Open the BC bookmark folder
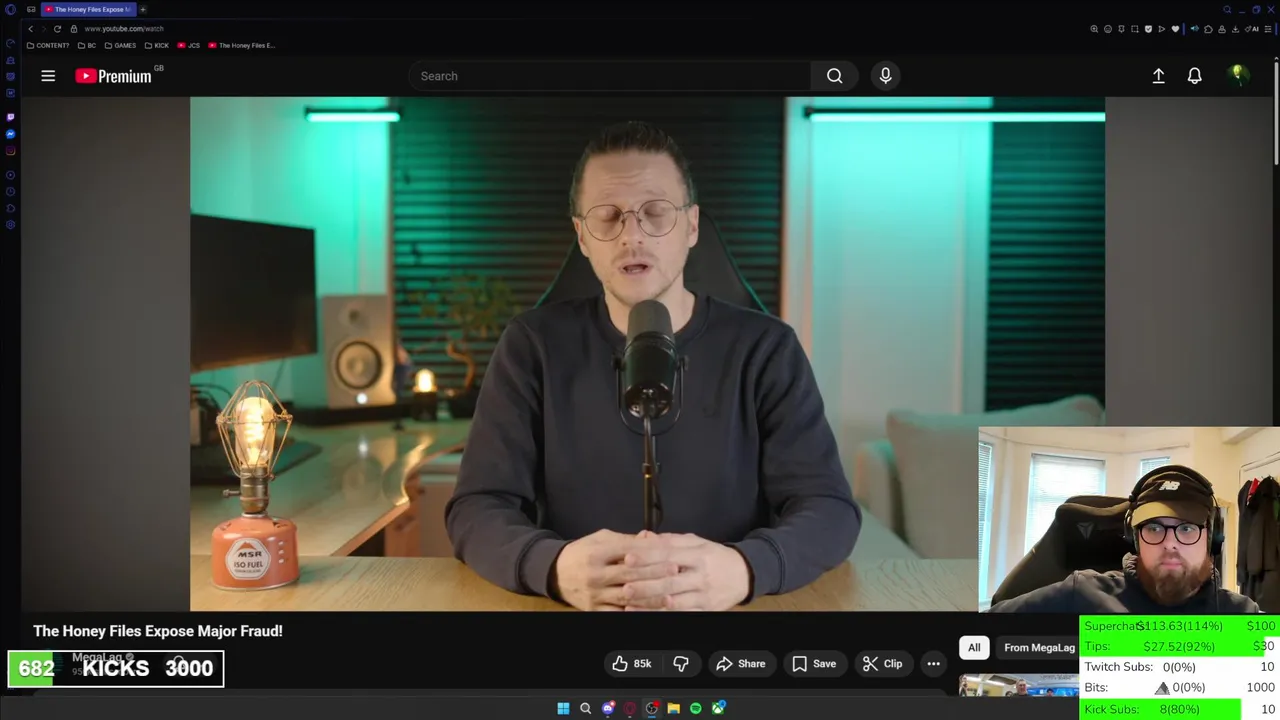This screenshot has height=720, width=1280. click(x=87, y=45)
